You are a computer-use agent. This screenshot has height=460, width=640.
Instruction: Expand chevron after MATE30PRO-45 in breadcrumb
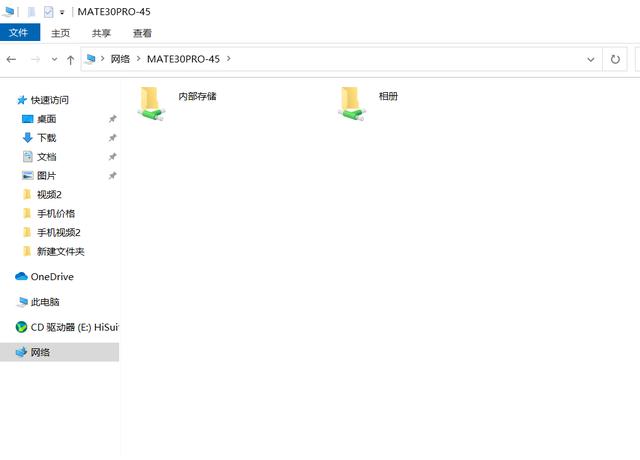[x=229, y=59]
